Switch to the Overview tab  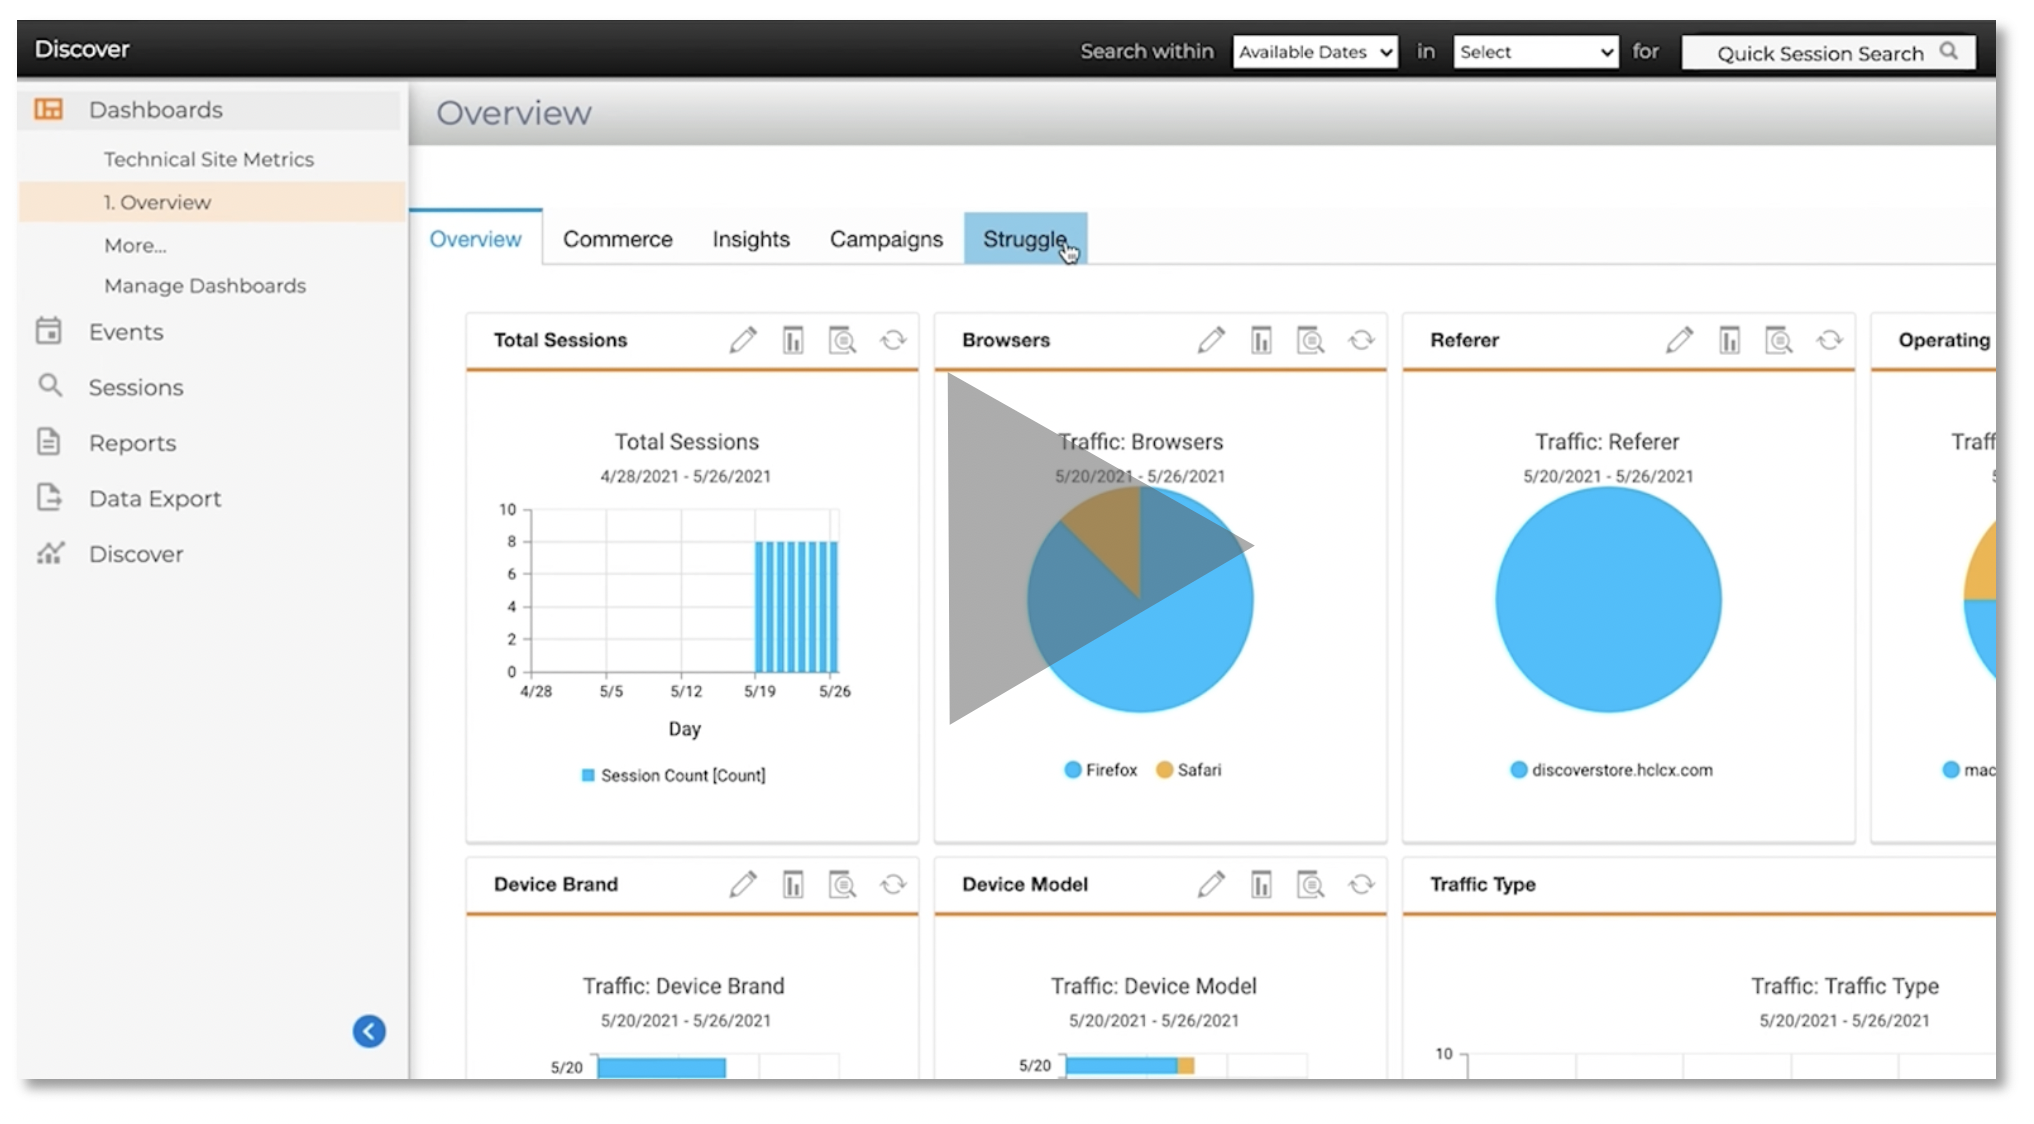[475, 239]
